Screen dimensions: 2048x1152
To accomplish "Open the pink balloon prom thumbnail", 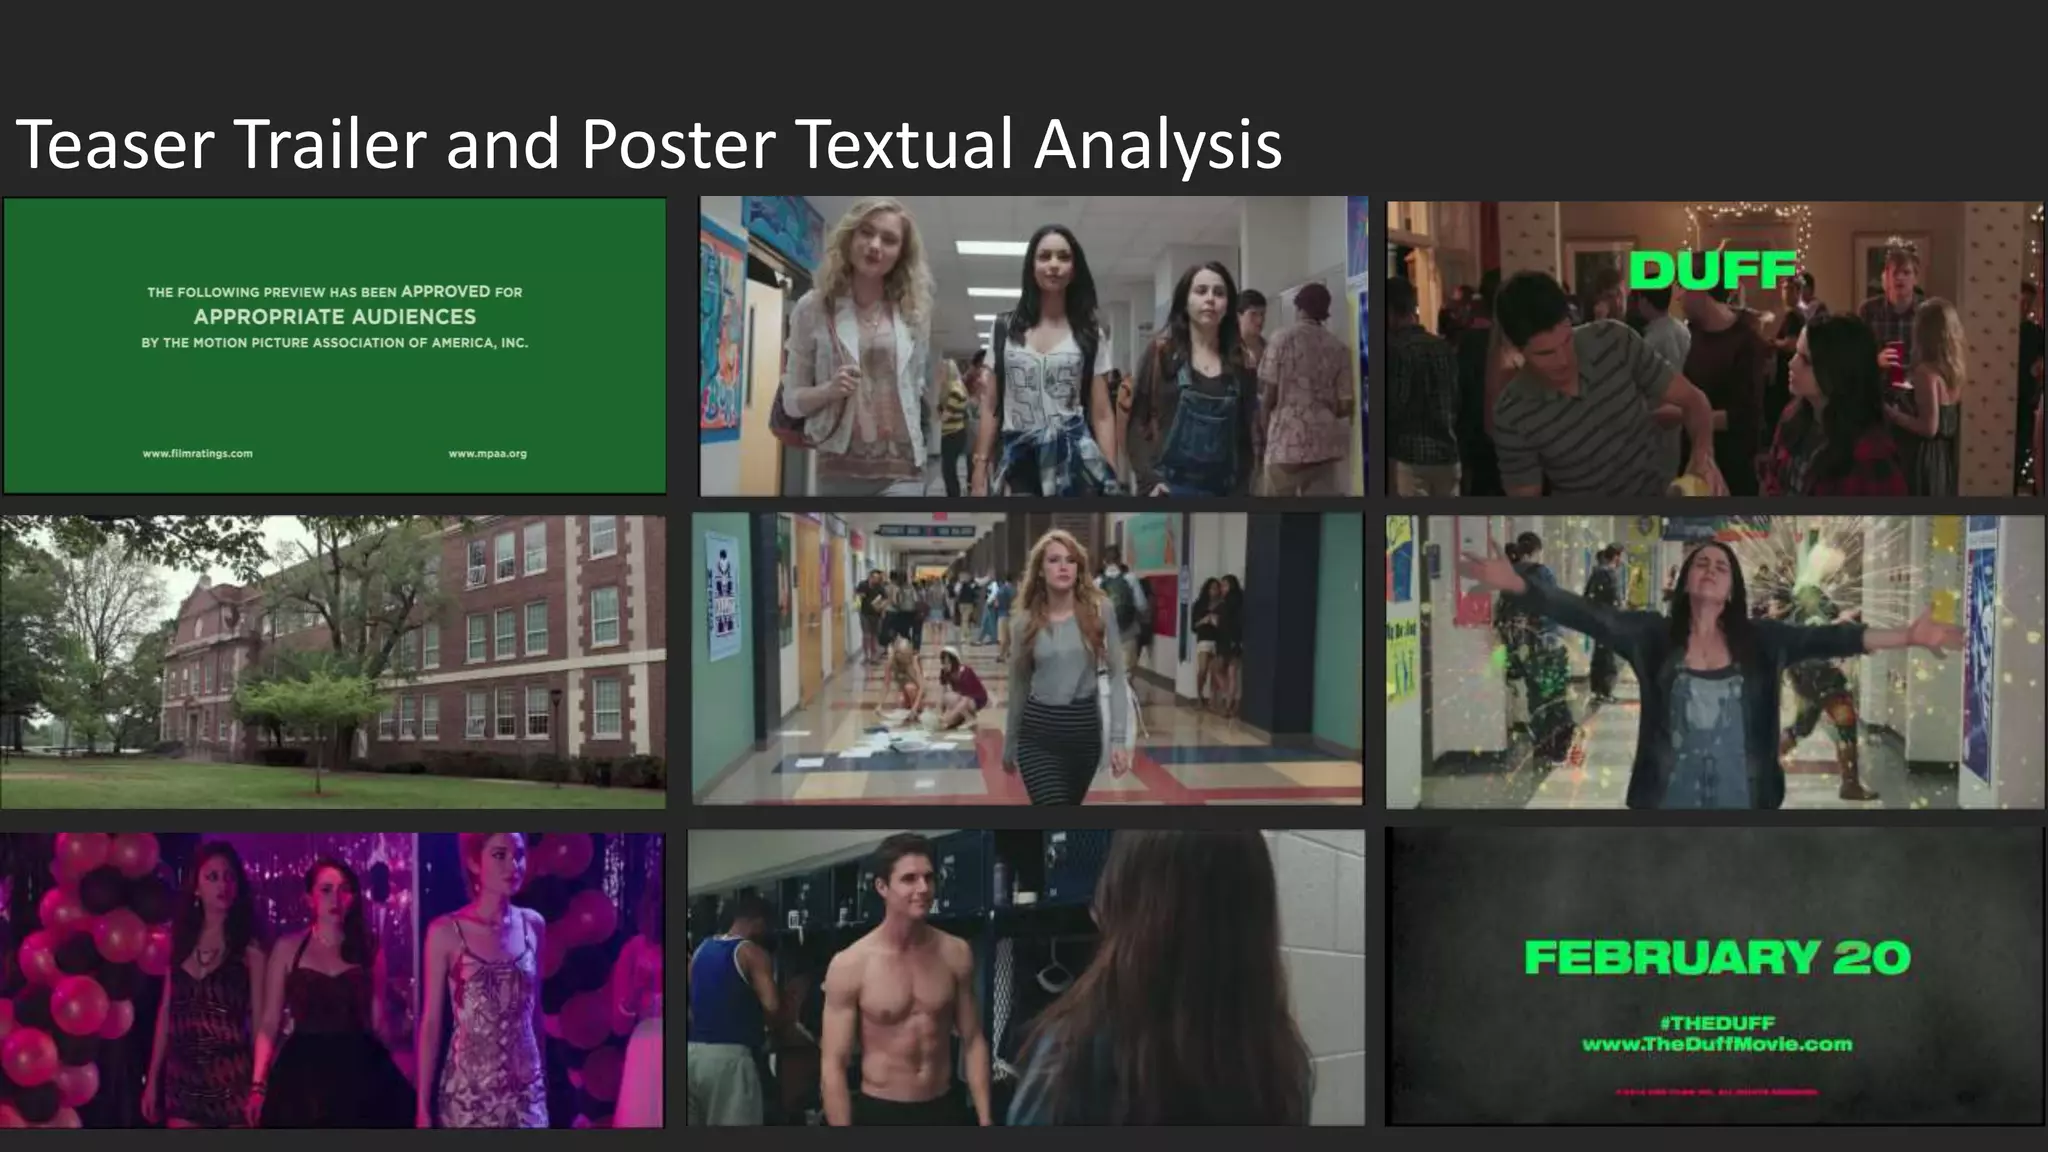I will click(332, 980).
